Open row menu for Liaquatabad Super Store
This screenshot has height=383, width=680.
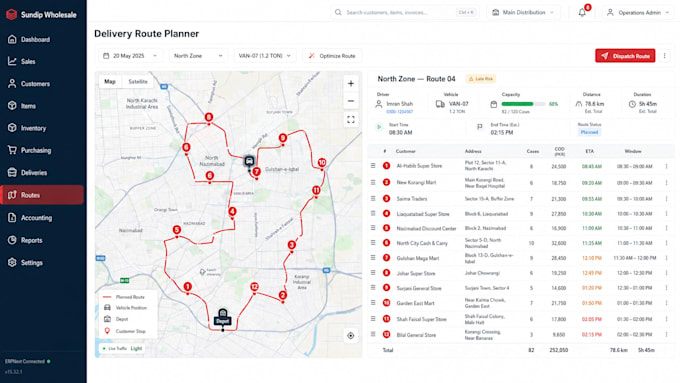tap(667, 214)
